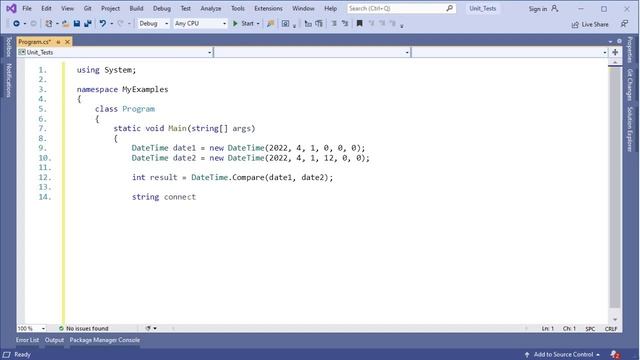
Task: Save the file with the Save icon
Action: tap(77, 24)
